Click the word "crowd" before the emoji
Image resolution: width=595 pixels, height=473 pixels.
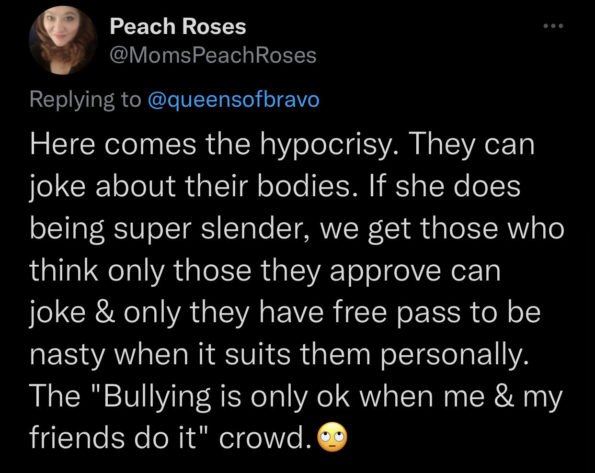(x=264, y=437)
